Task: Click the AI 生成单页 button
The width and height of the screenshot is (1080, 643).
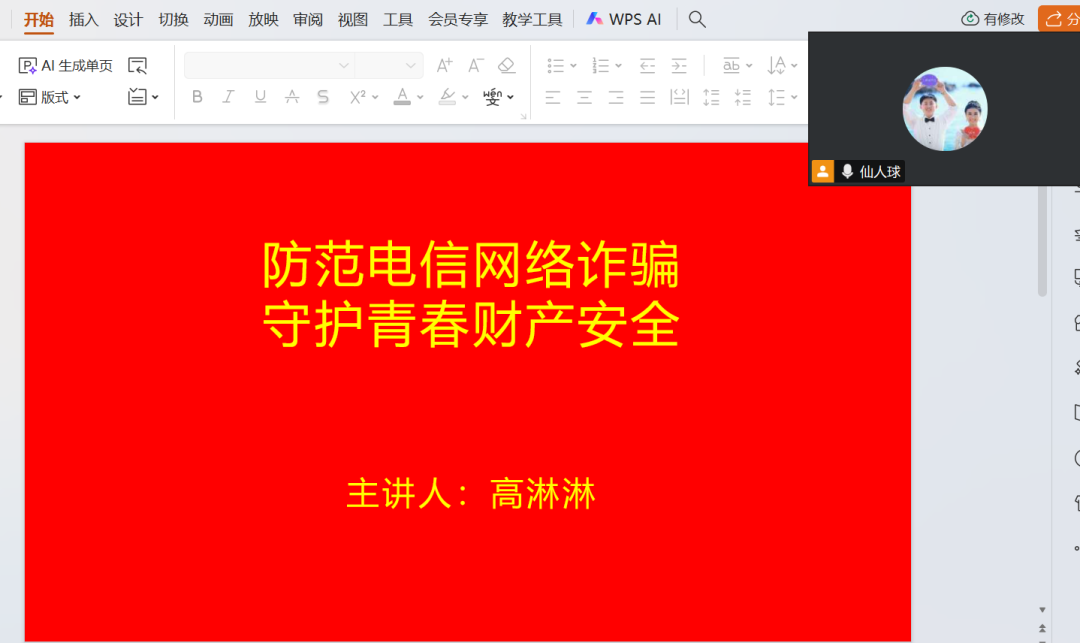Action: coord(66,66)
